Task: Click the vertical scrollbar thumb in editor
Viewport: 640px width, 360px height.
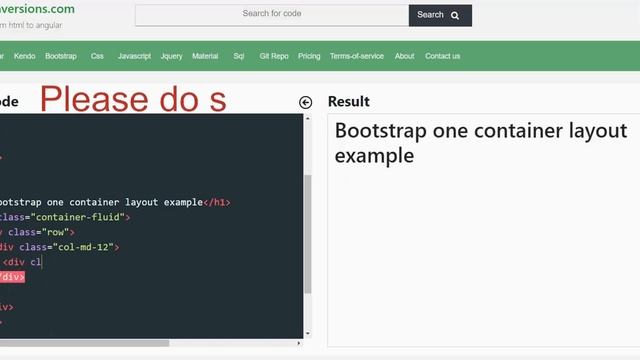Action: coord(308,234)
